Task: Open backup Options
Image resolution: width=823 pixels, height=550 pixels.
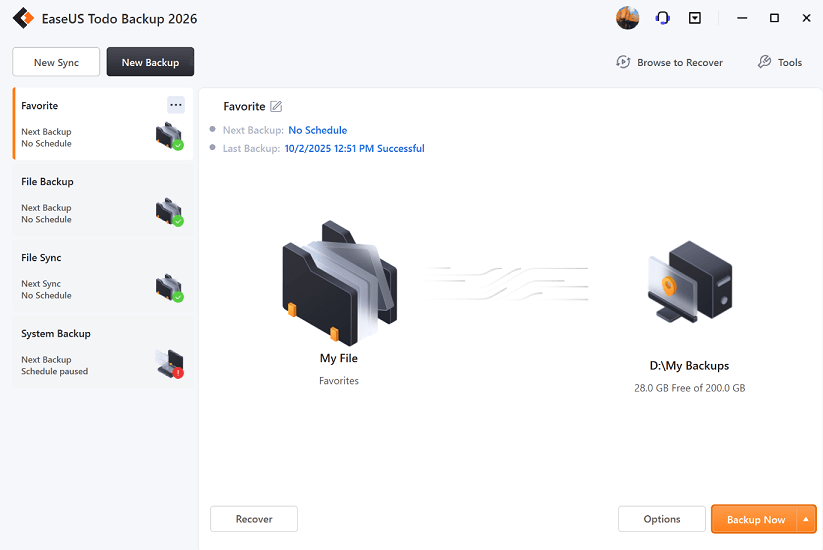Action: pyautogui.click(x=662, y=519)
